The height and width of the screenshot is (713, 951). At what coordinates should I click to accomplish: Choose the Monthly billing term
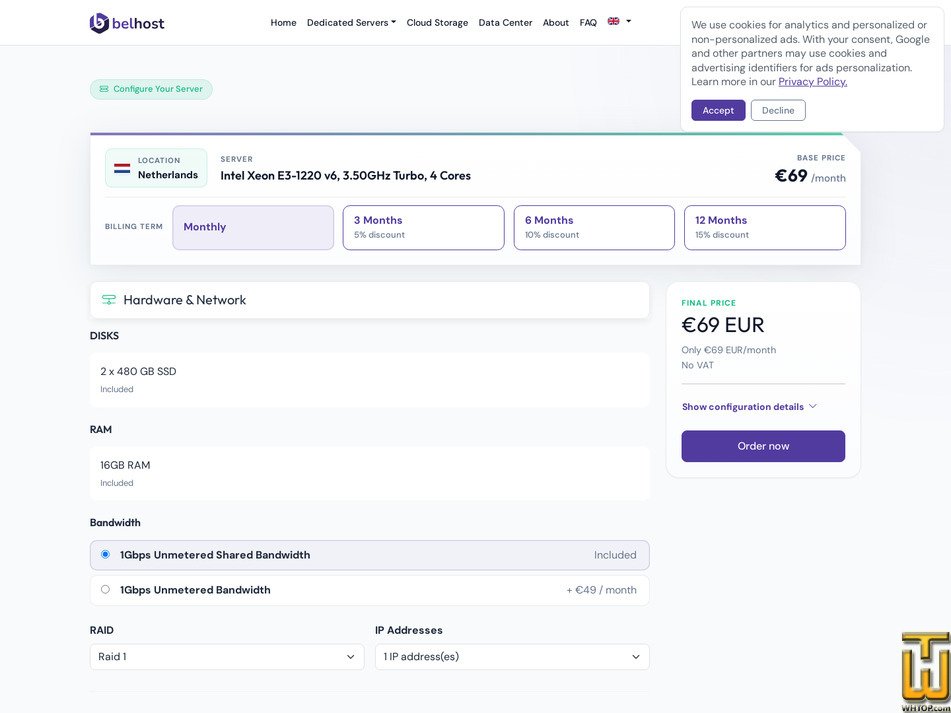253,227
